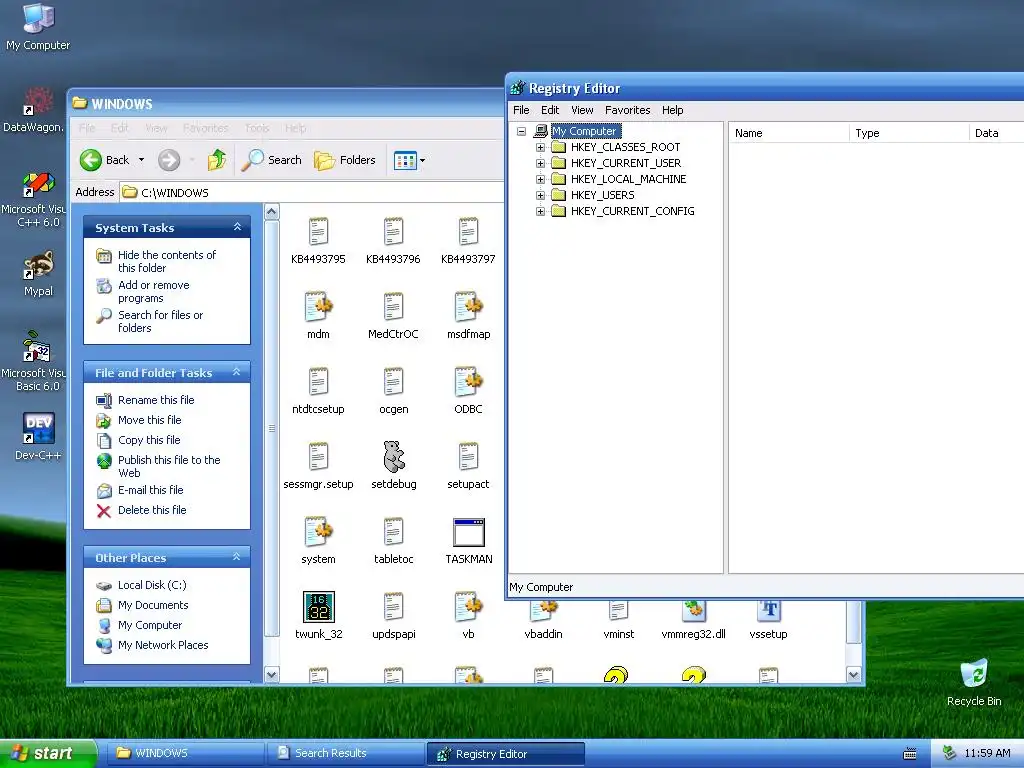The width and height of the screenshot is (1024, 768).
Task: Open Registry Editor Favorites menu
Action: (x=628, y=110)
